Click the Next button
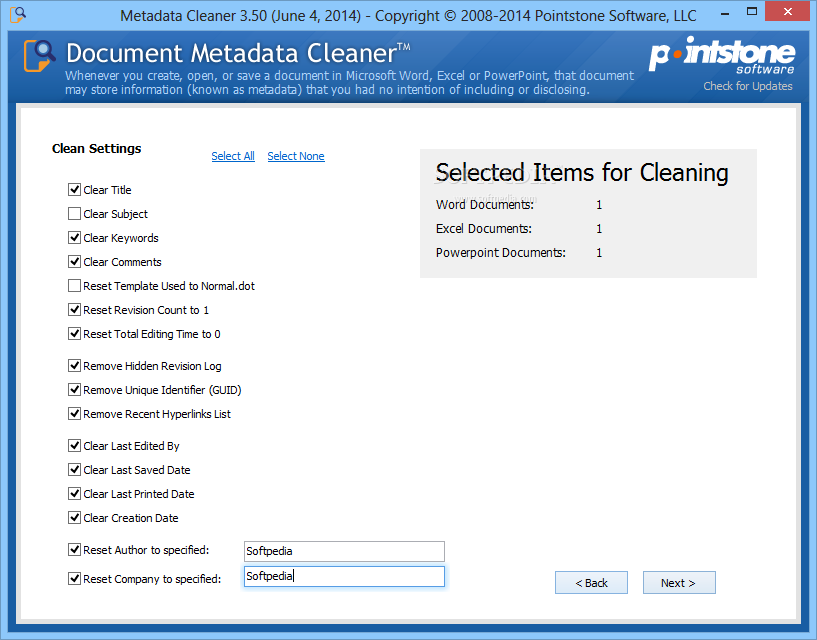Image resolution: width=817 pixels, height=640 pixels. [679, 583]
